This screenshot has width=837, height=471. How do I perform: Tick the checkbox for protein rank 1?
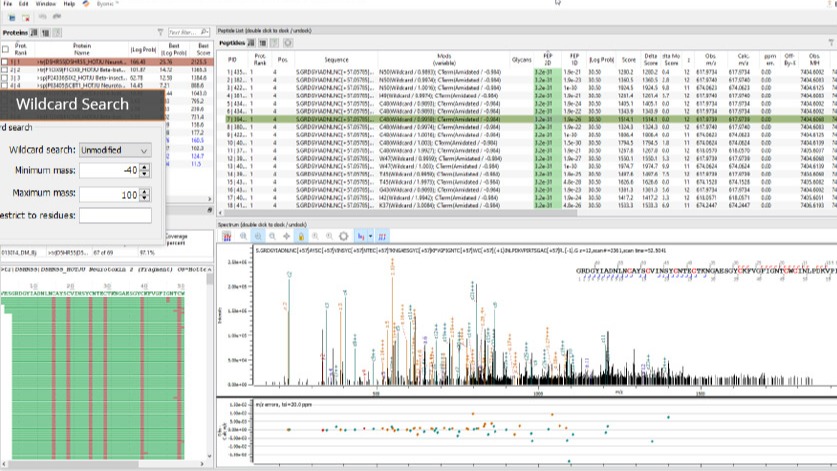5,62
